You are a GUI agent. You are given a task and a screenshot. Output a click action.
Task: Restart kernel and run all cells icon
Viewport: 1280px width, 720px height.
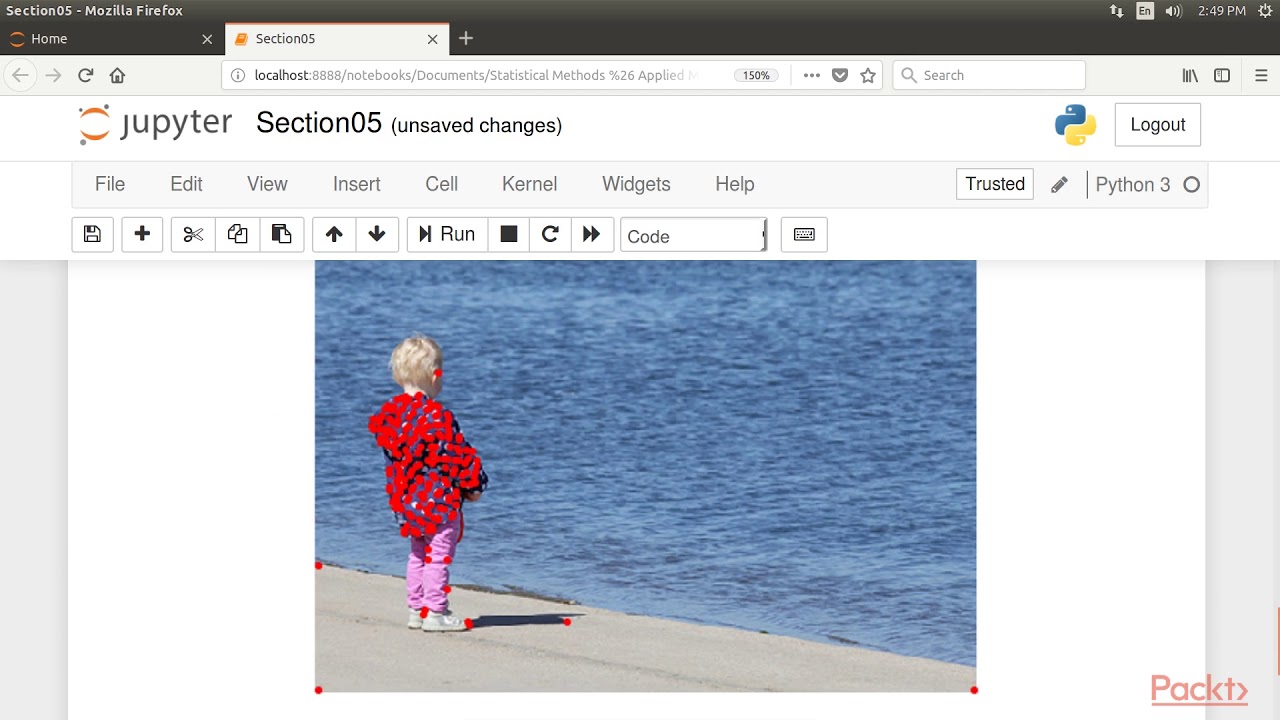point(592,234)
